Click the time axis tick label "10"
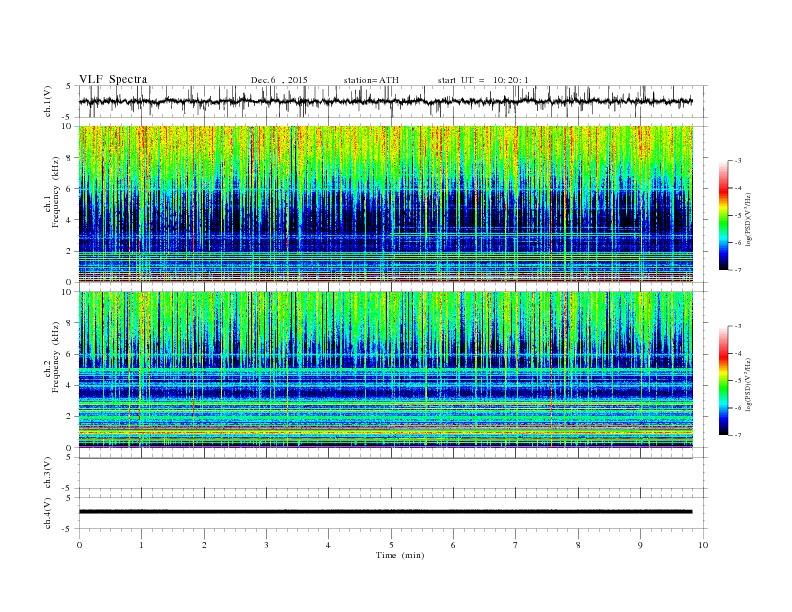This screenshot has width=792, height=612. pyautogui.click(x=703, y=545)
